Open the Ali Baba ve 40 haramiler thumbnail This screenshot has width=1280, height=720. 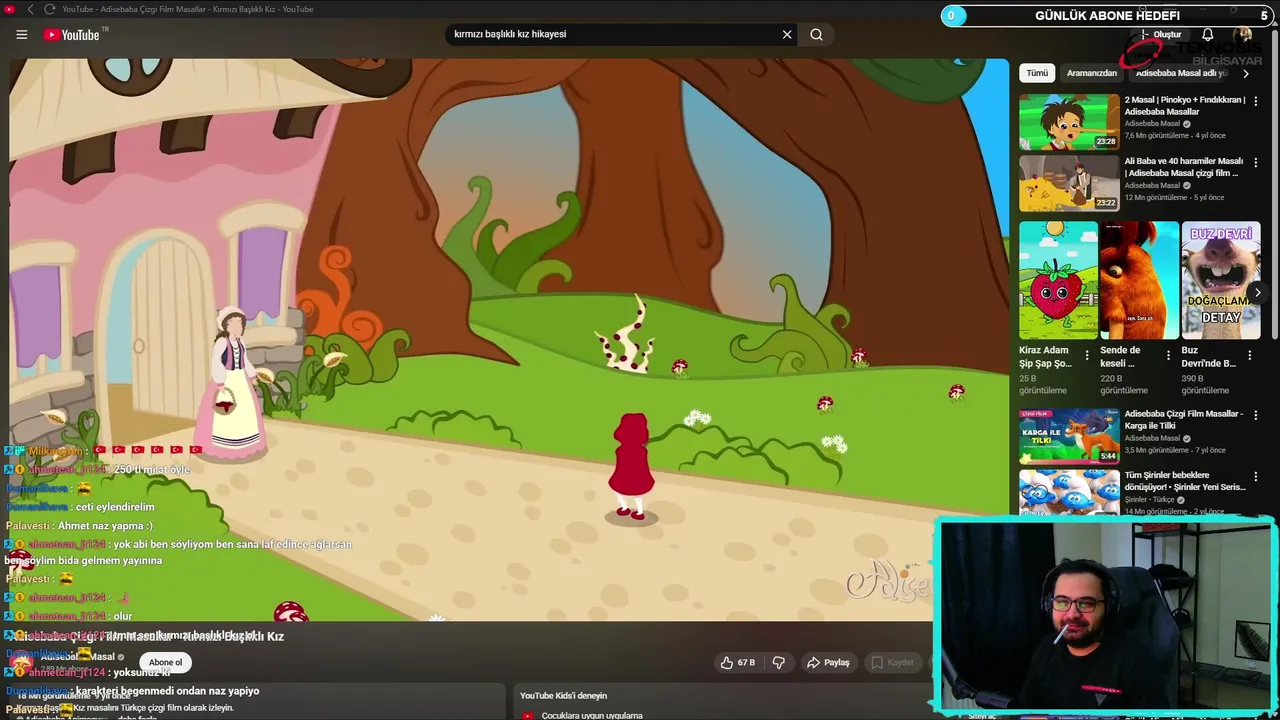pos(1069,183)
